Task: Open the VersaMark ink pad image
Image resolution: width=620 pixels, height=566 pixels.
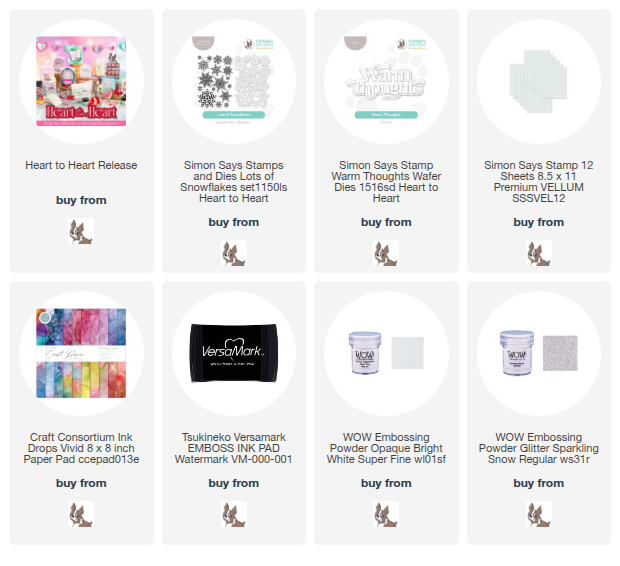Action: [x=234, y=353]
